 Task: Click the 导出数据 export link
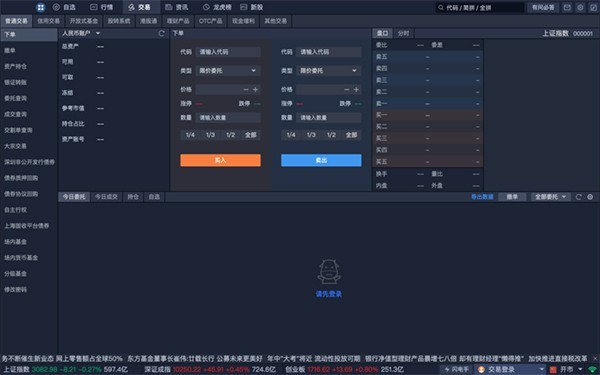[482, 197]
